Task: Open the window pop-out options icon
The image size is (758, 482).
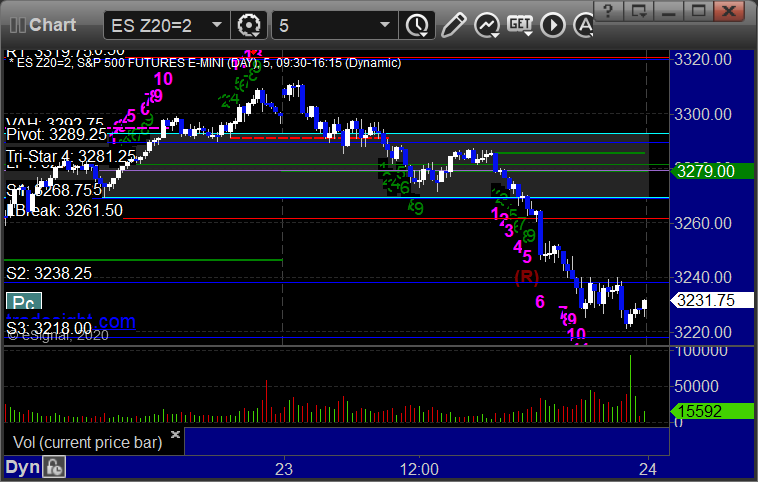Action: pyautogui.click(x=638, y=10)
